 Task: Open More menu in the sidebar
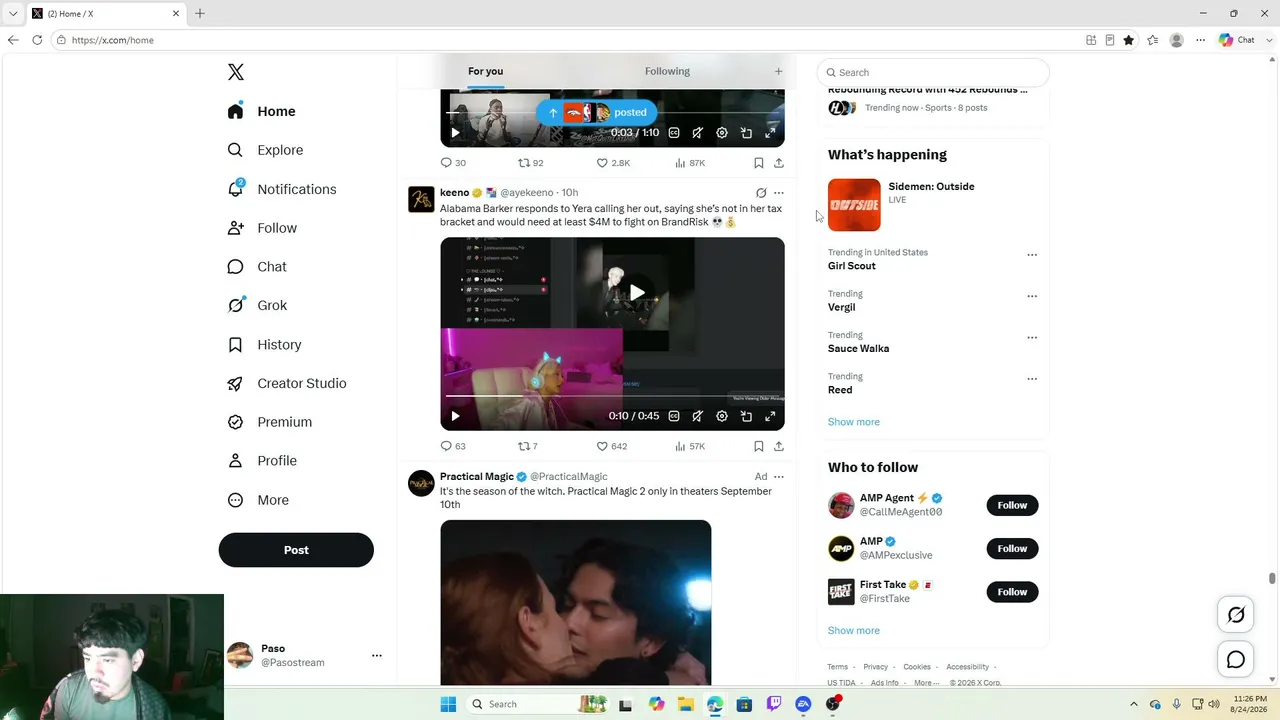point(258,500)
